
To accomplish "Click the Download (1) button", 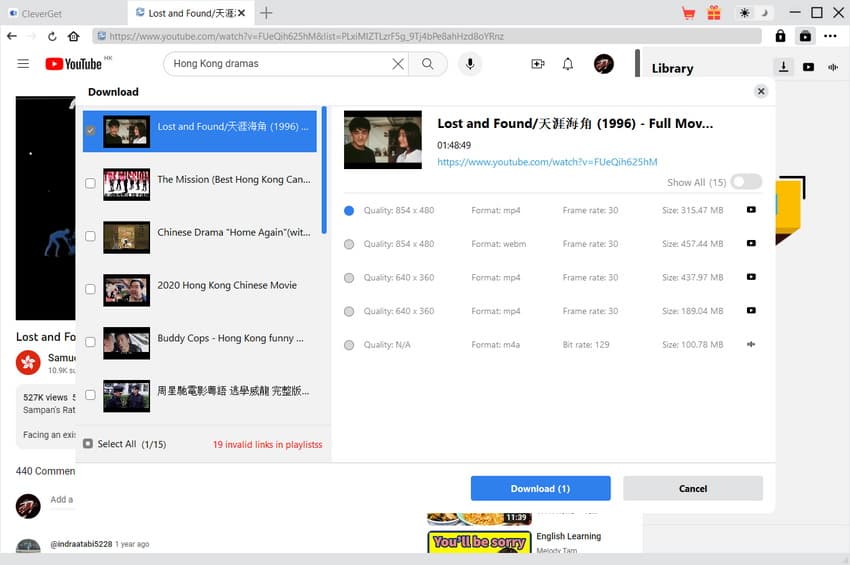I will [x=540, y=489].
